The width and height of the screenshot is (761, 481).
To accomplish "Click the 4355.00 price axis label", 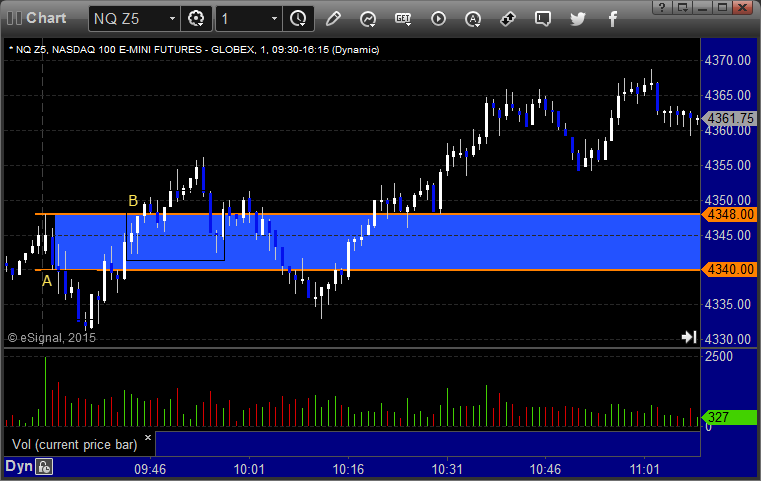I will 728,165.
